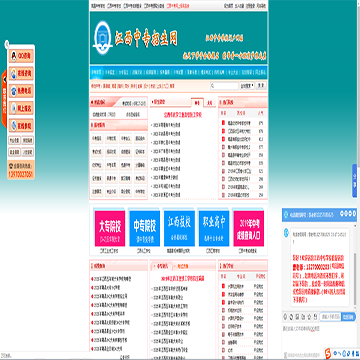Click the leftmost icon in chat input toolbar
Viewport: 360px width, 360px height.
point(285,316)
